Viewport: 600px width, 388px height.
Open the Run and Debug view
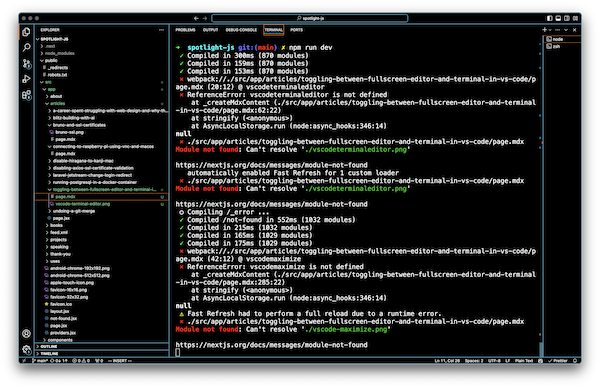coord(26,79)
